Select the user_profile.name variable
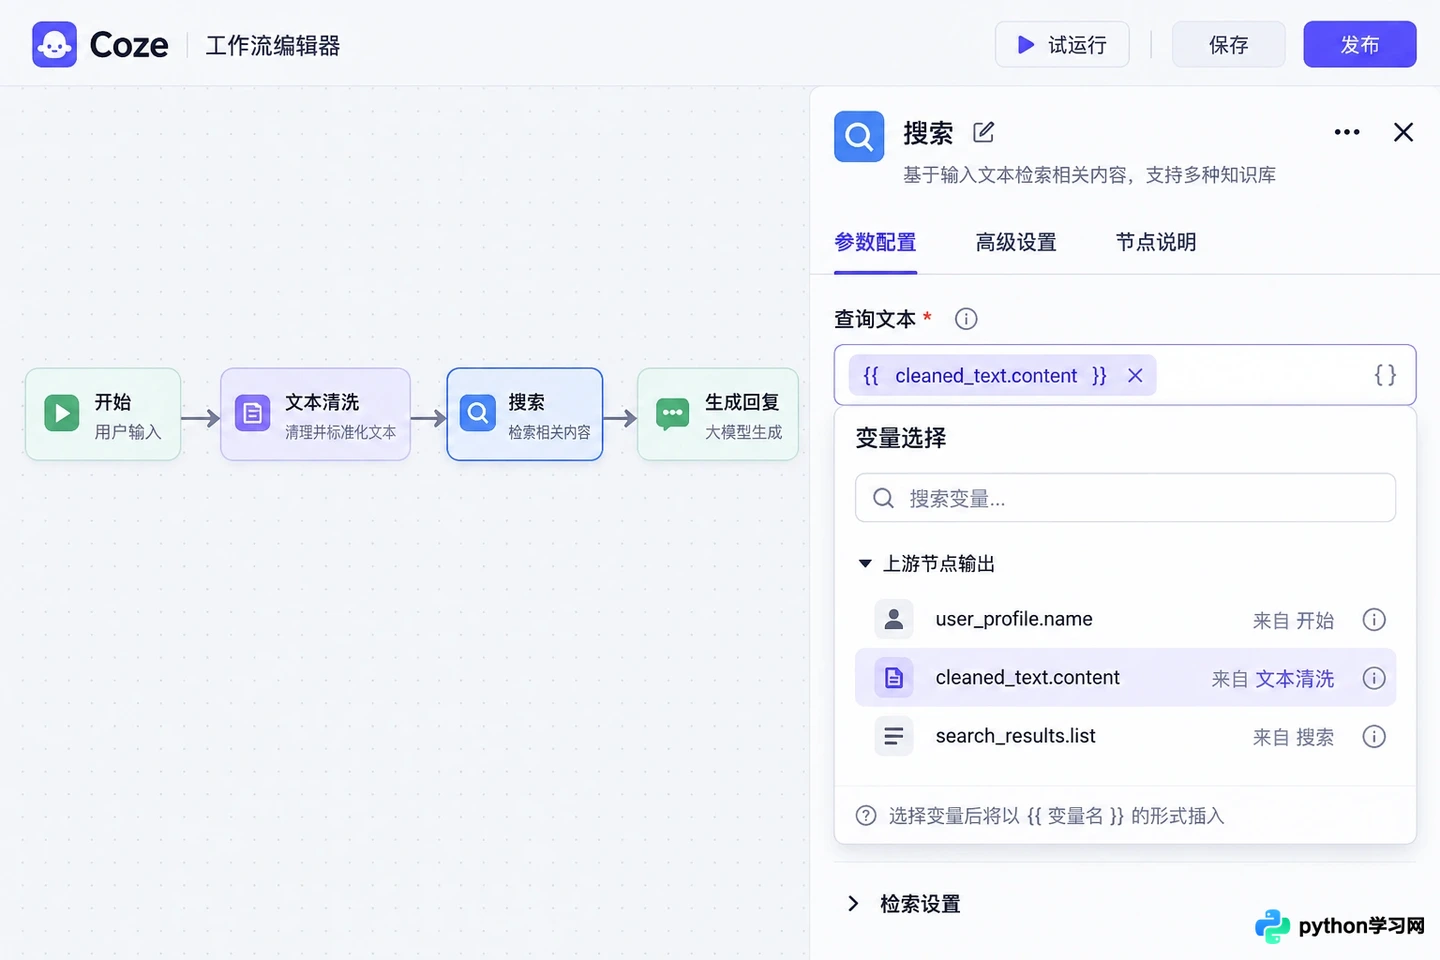 coord(1125,620)
